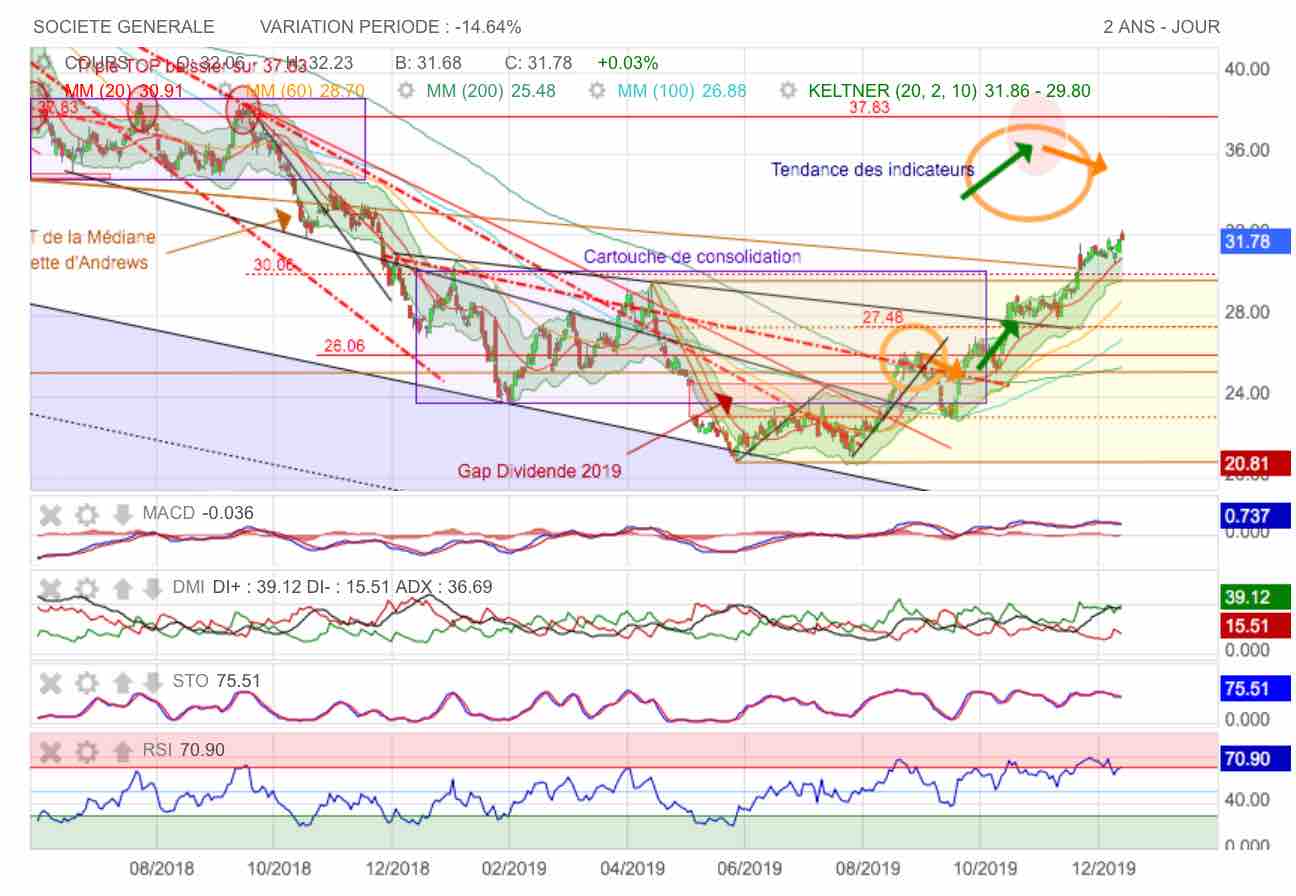Open DMI settings gear icon
The width and height of the screenshot is (1296, 896).
pos(87,588)
